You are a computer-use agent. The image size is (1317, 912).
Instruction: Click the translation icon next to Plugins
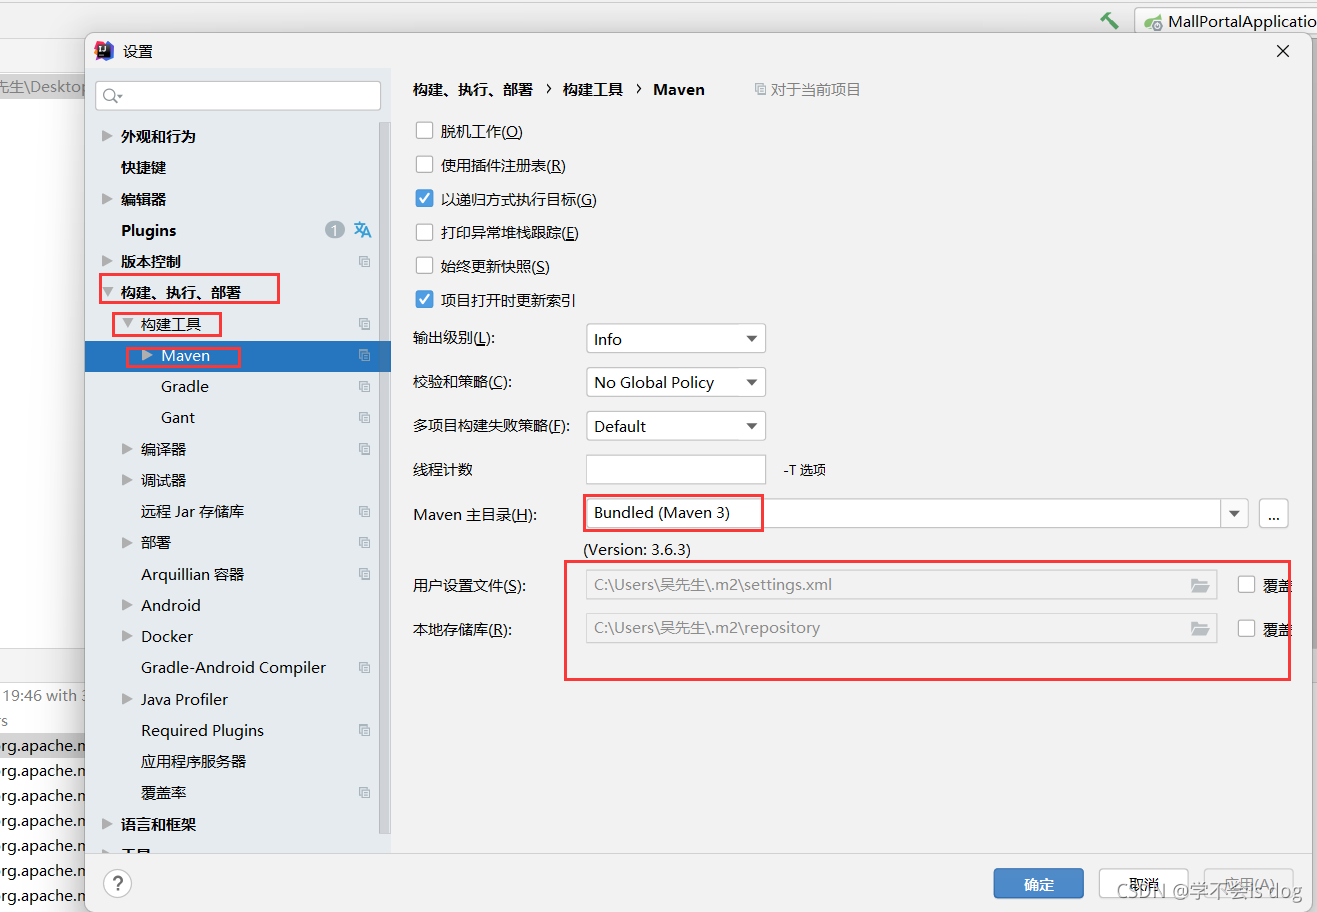[x=362, y=230]
